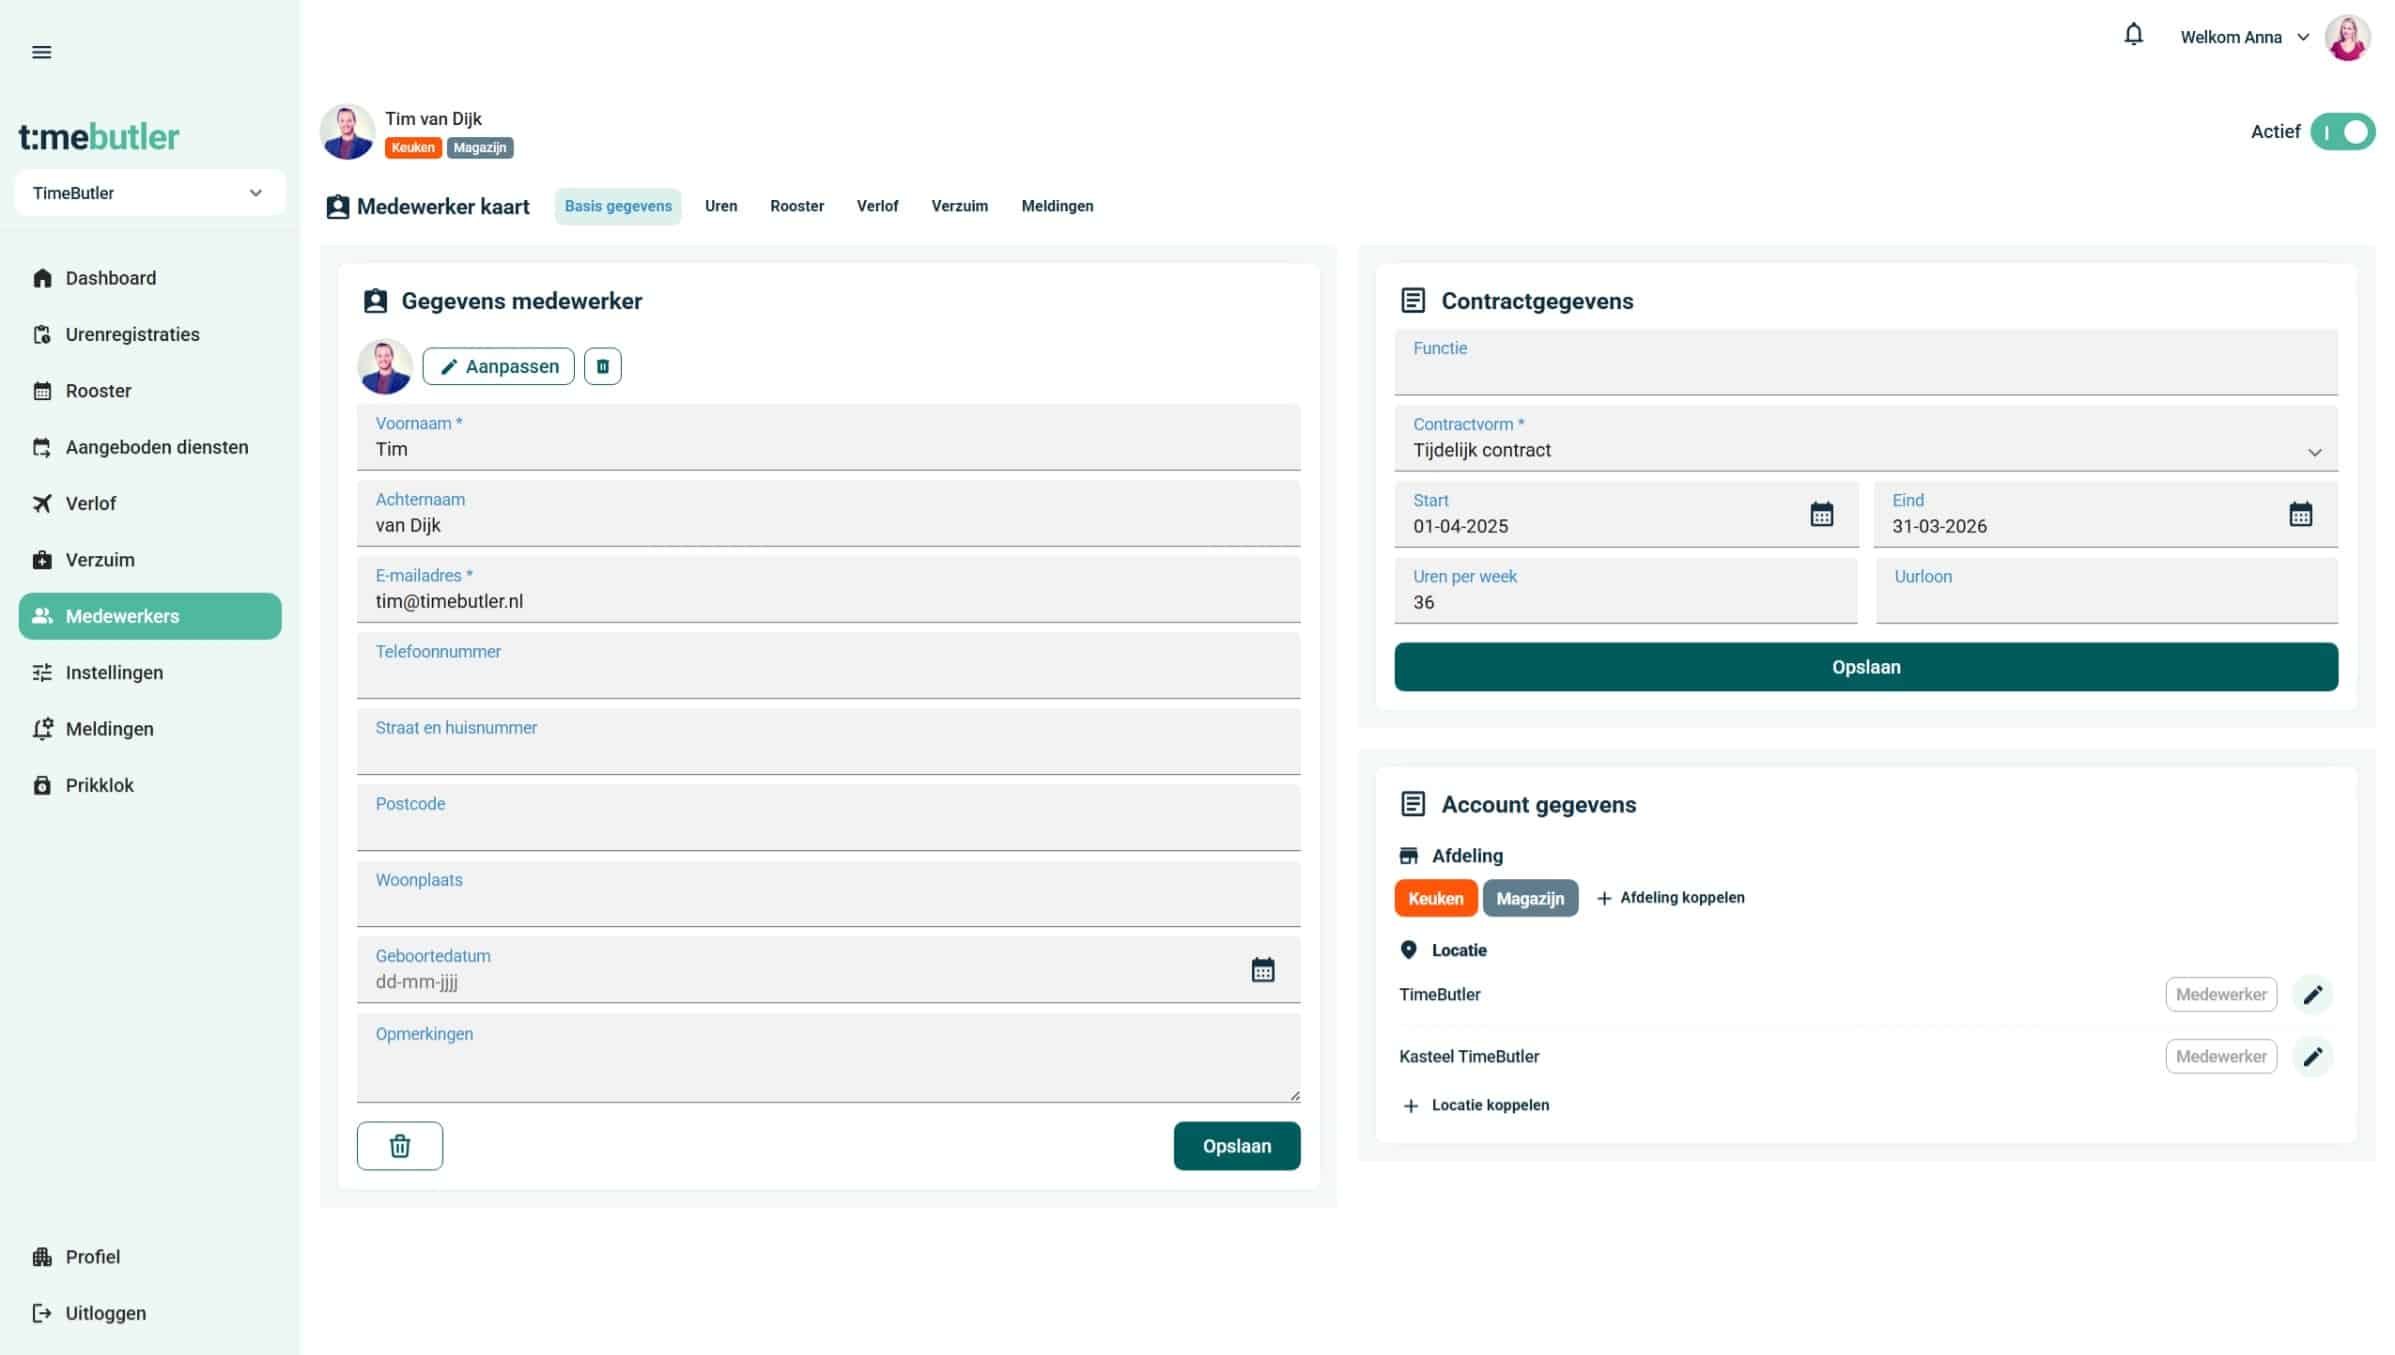This screenshot has height=1355, width=2395.
Task: Open the TimeButler location selector
Action: [149, 193]
